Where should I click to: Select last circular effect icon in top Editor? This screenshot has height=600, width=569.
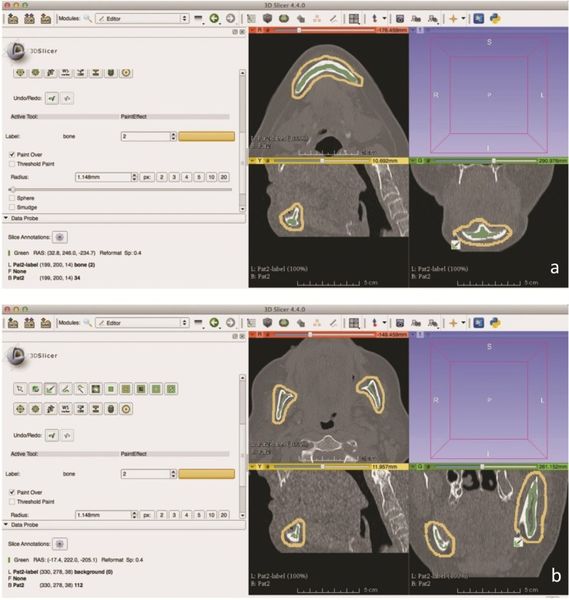(126, 72)
